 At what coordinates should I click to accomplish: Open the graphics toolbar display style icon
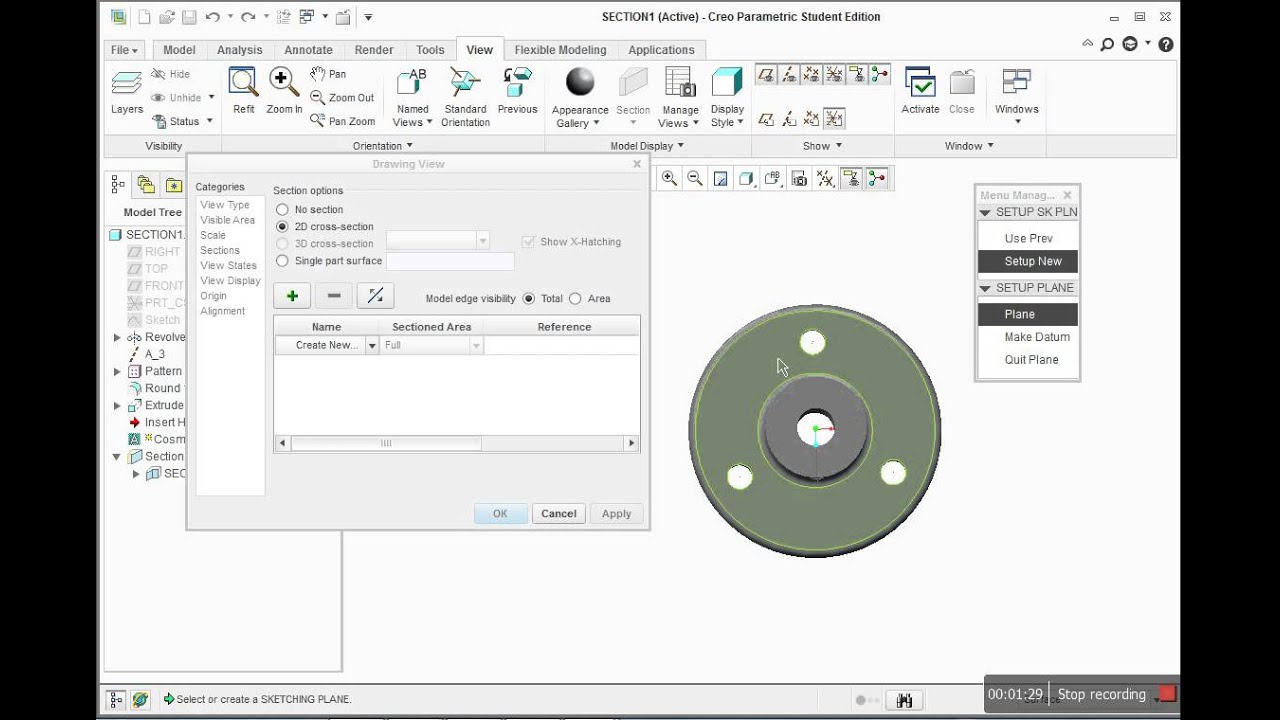(x=747, y=179)
